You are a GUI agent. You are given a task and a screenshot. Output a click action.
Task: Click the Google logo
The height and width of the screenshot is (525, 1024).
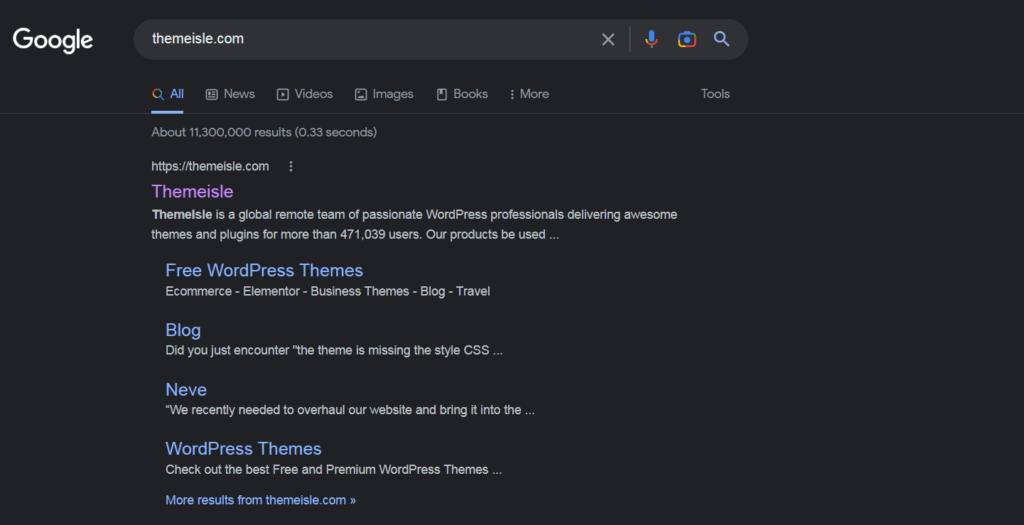pos(53,40)
